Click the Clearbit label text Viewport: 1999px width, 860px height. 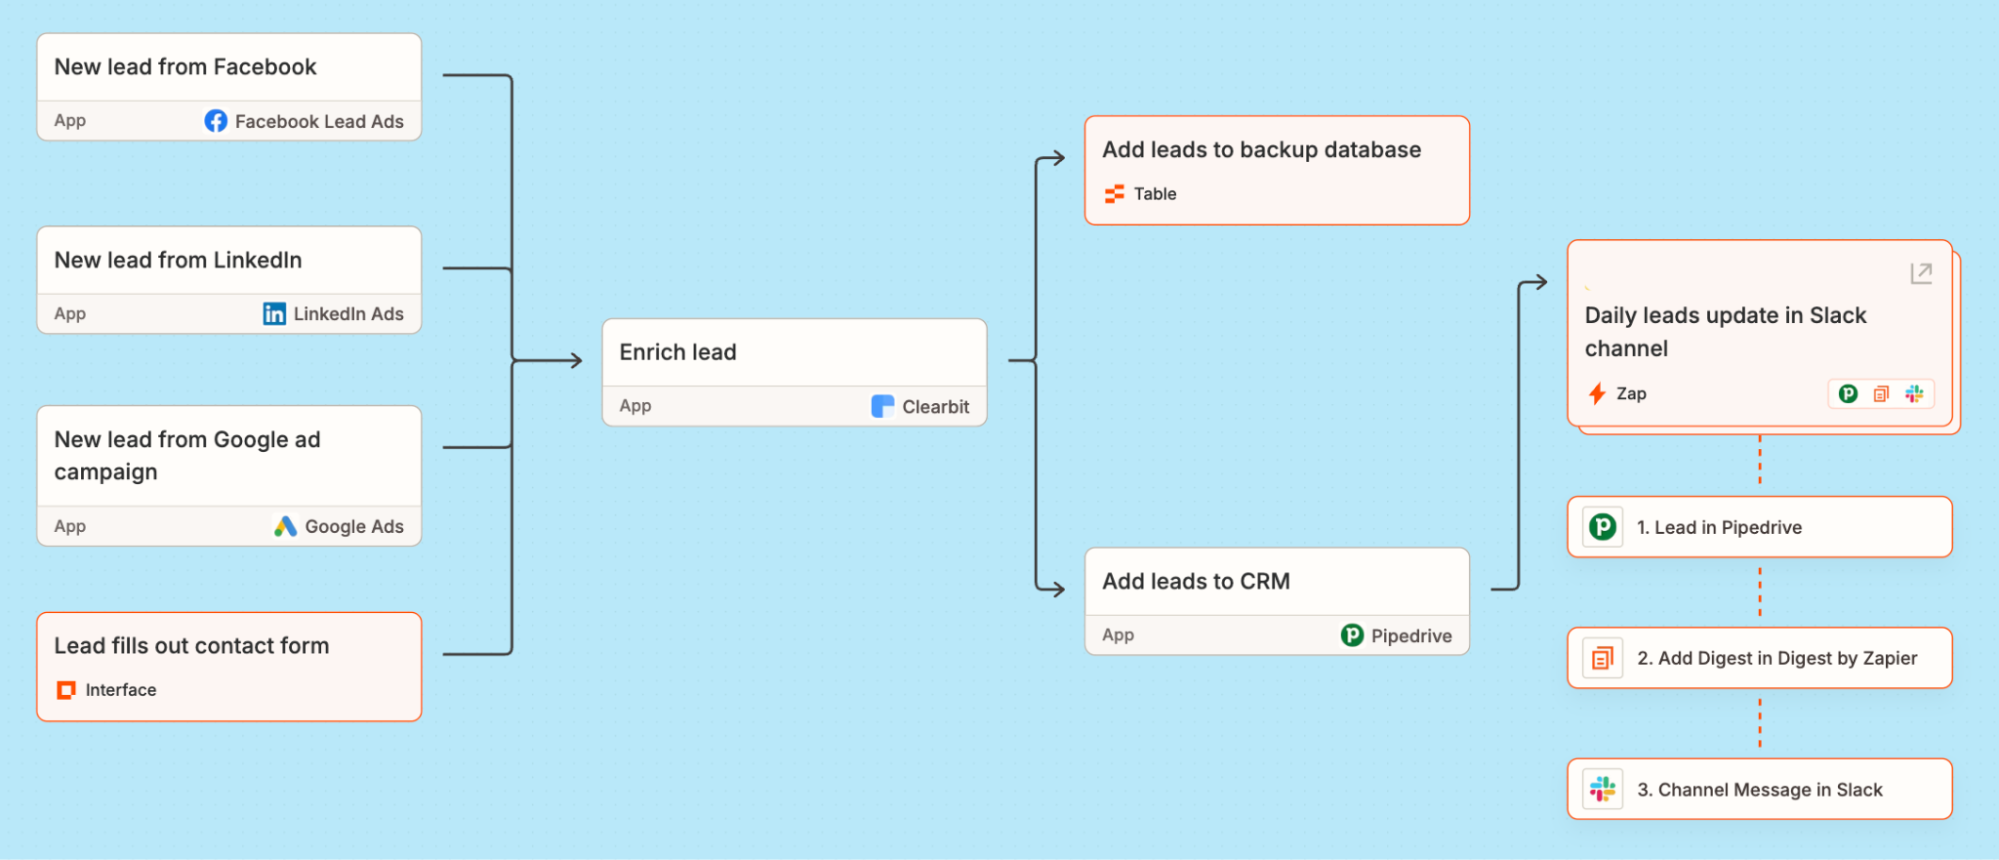(935, 406)
